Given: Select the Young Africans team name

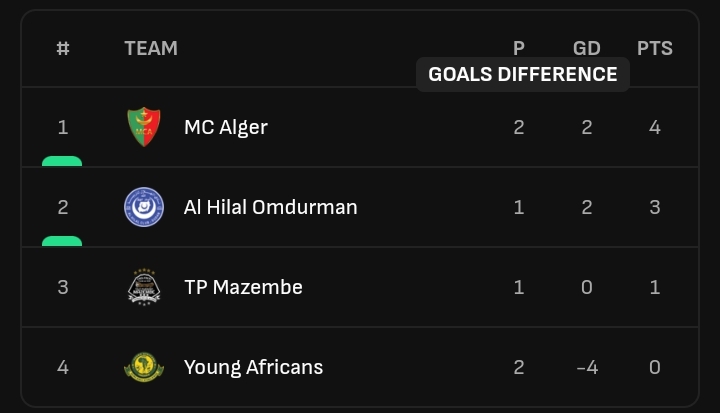Looking at the screenshot, I should pyautogui.click(x=253, y=368).
